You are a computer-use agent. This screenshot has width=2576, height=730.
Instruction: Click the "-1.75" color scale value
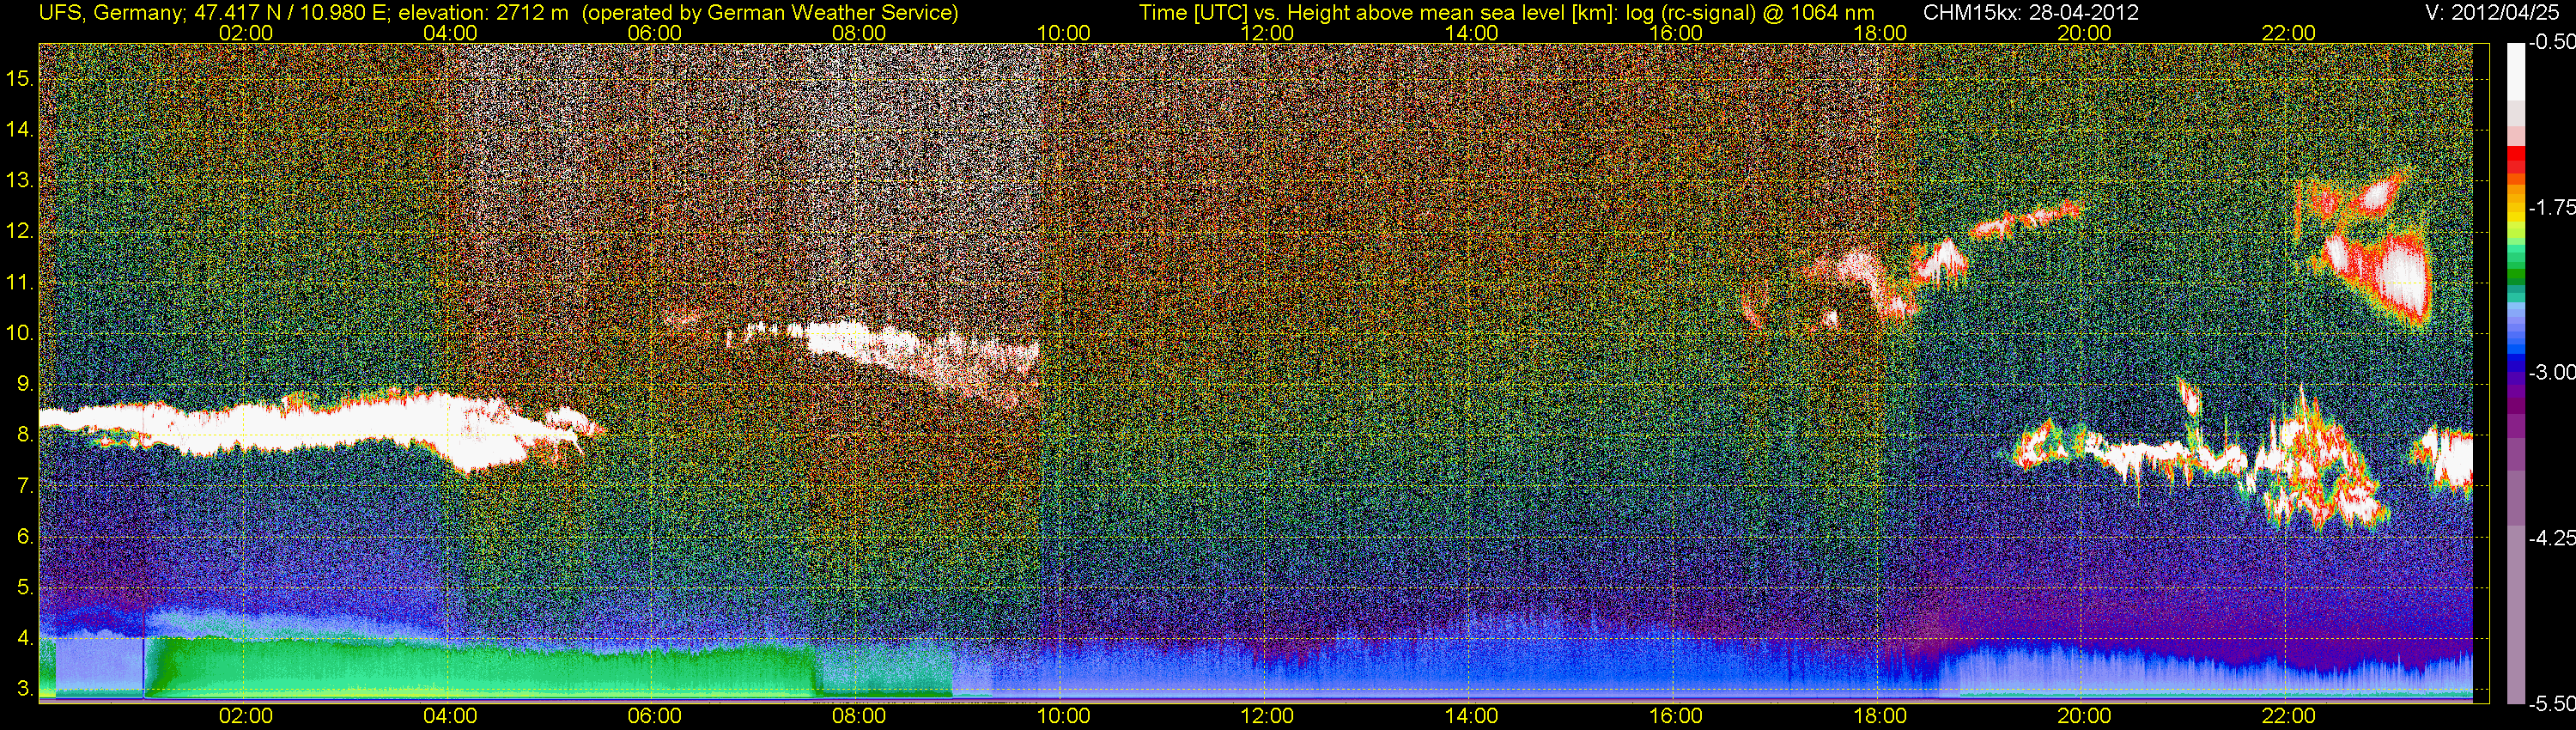[2551, 207]
